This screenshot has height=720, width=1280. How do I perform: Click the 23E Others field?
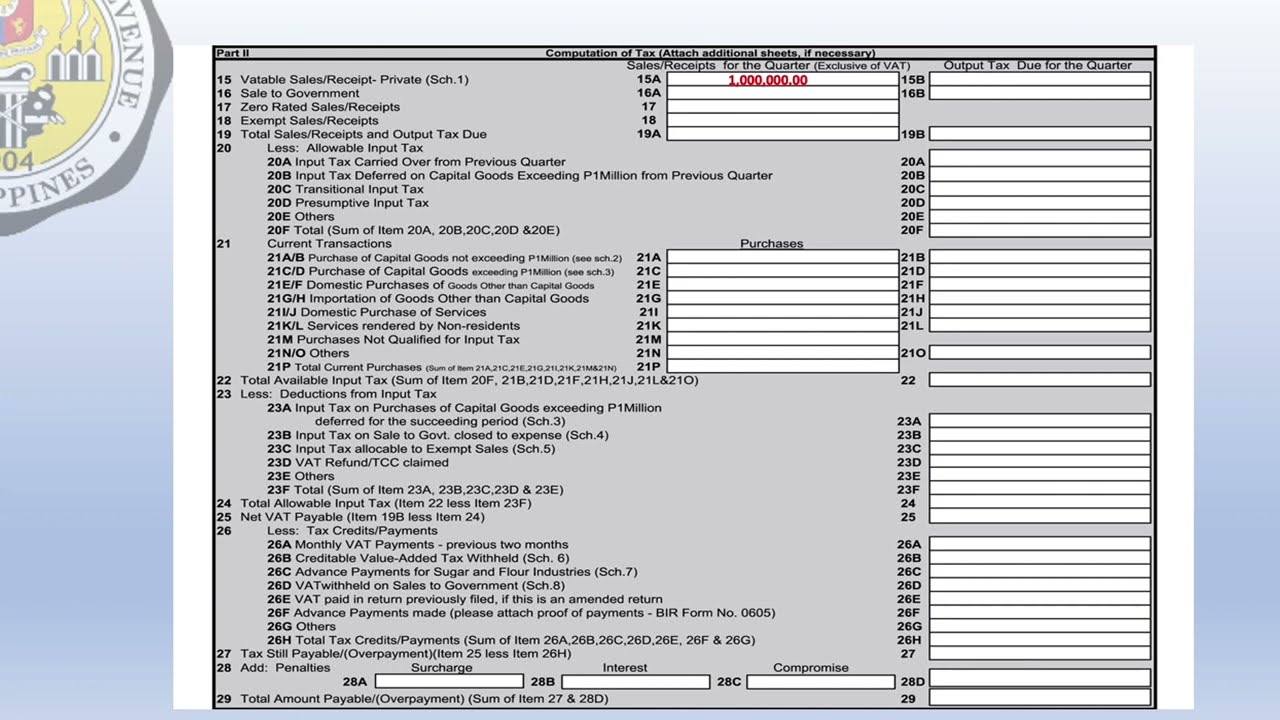[x=1040, y=476]
